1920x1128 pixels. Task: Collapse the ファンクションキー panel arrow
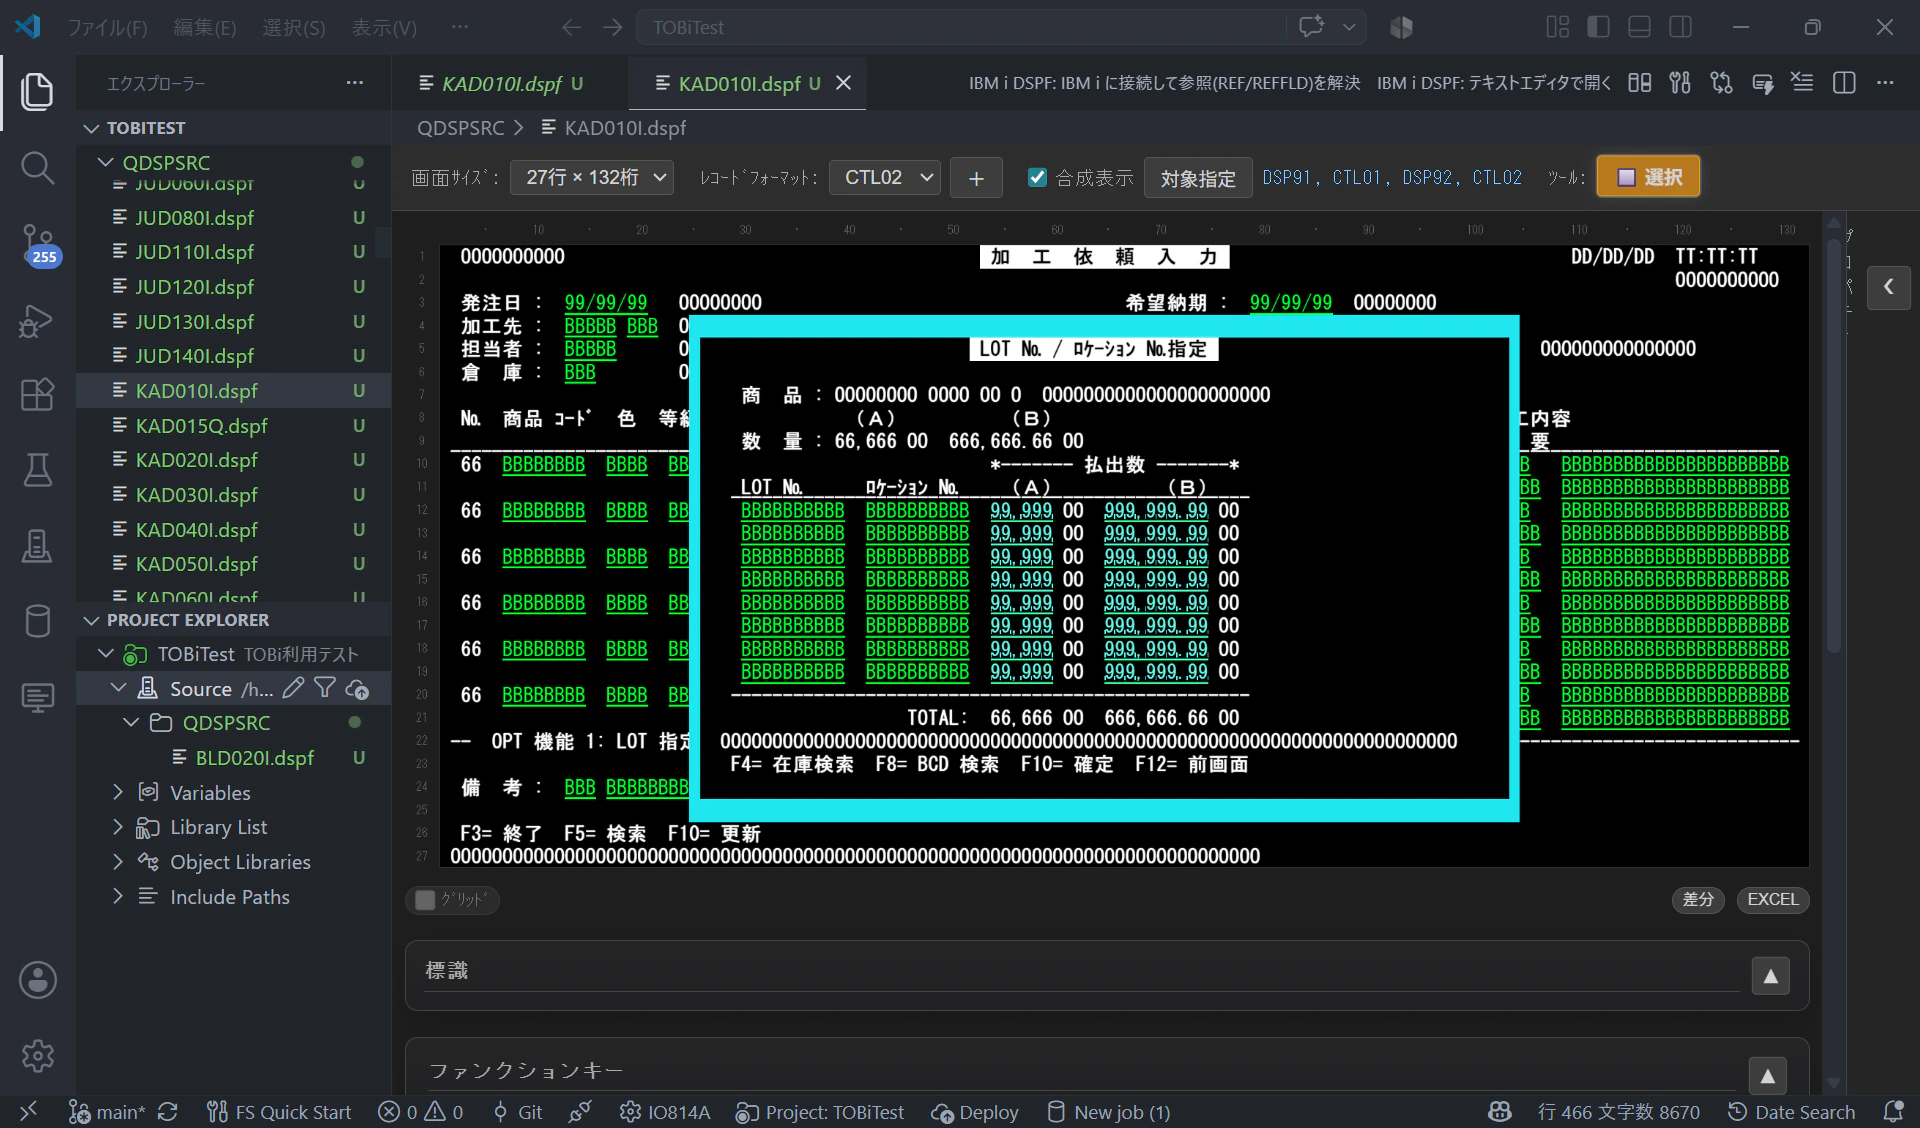click(x=1767, y=1076)
